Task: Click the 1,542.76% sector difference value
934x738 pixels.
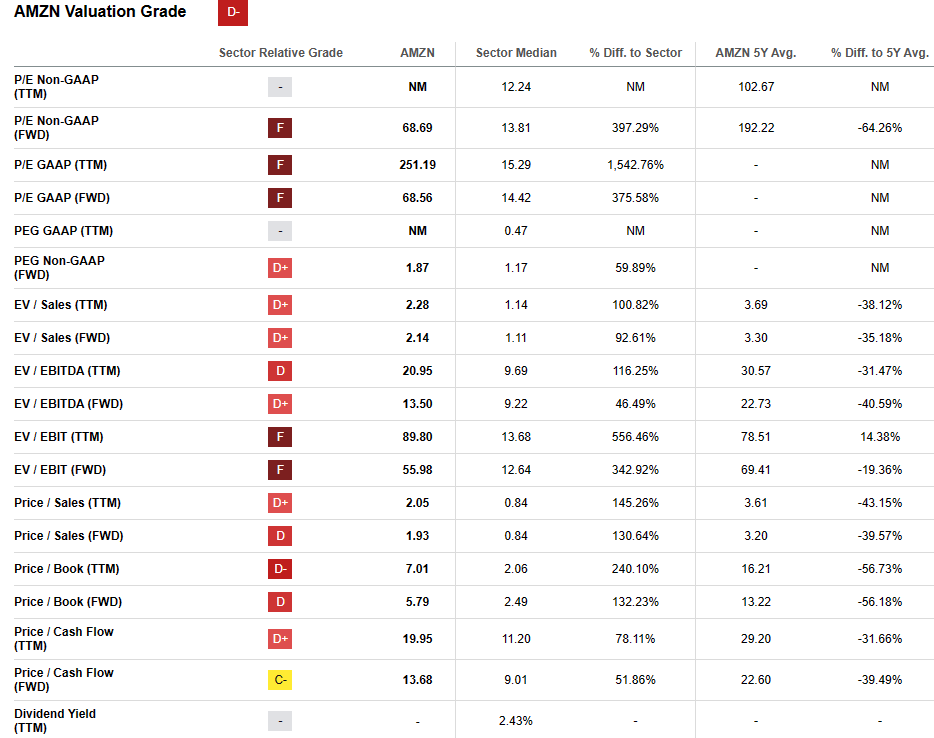Action: (x=635, y=165)
